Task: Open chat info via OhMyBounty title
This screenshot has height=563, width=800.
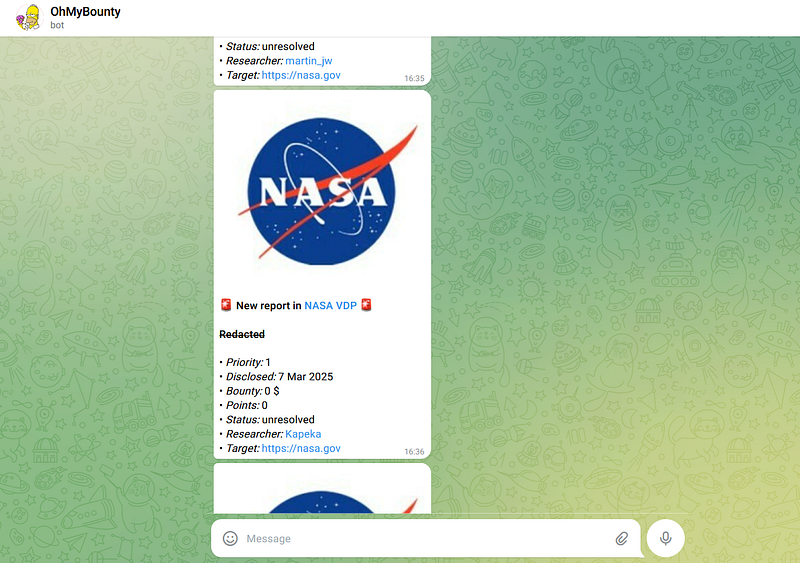Action: [x=85, y=11]
